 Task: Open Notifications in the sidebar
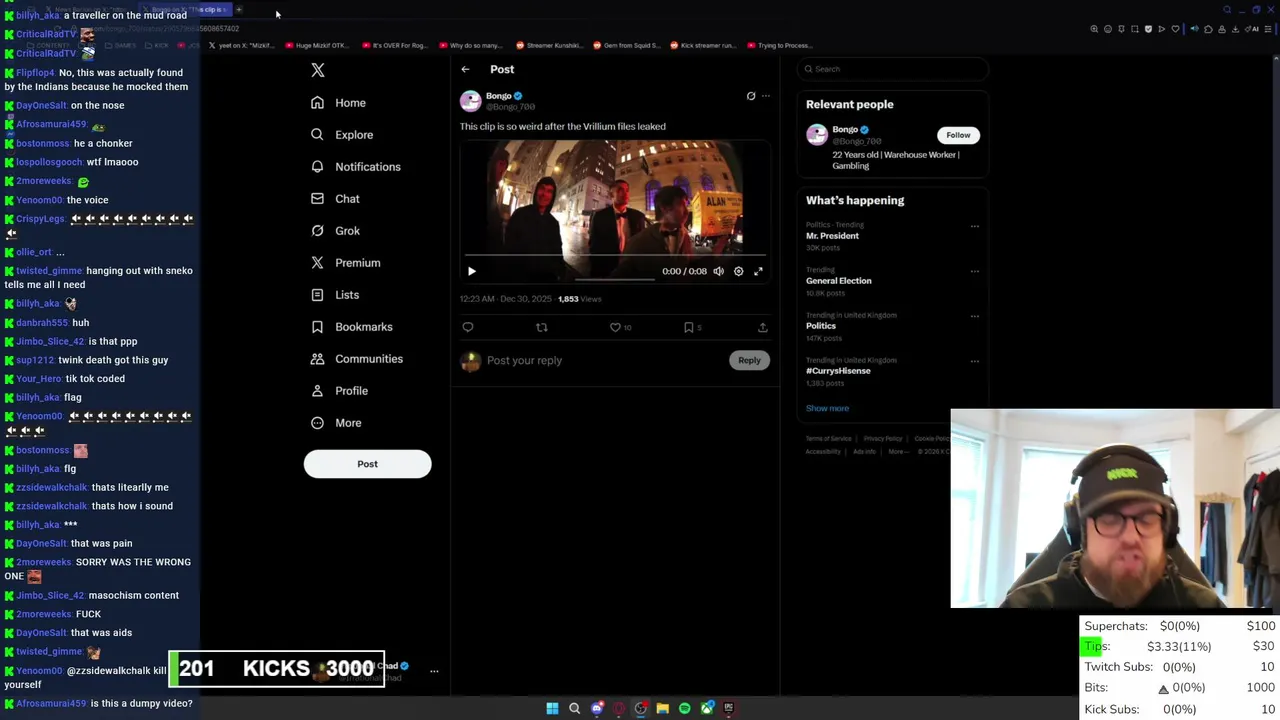tap(355, 167)
